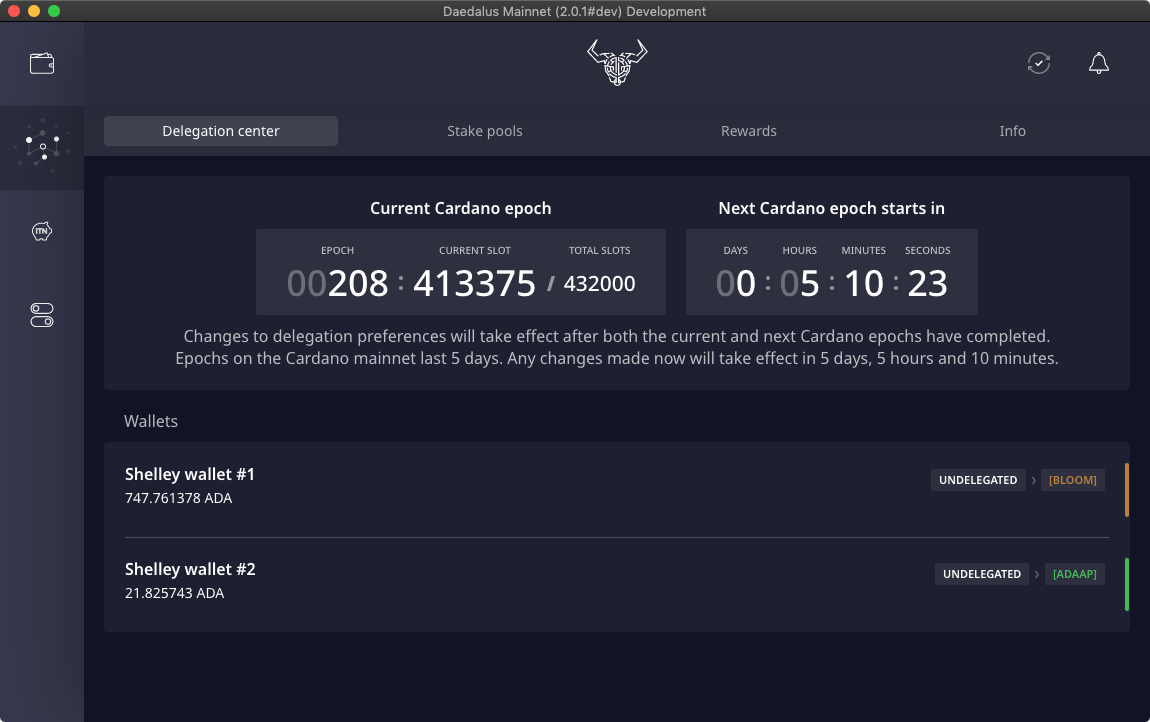Click the green color bar of wallet #2
Image resolution: width=1150 pixels, height=722 pixels.
point(1127,584)
